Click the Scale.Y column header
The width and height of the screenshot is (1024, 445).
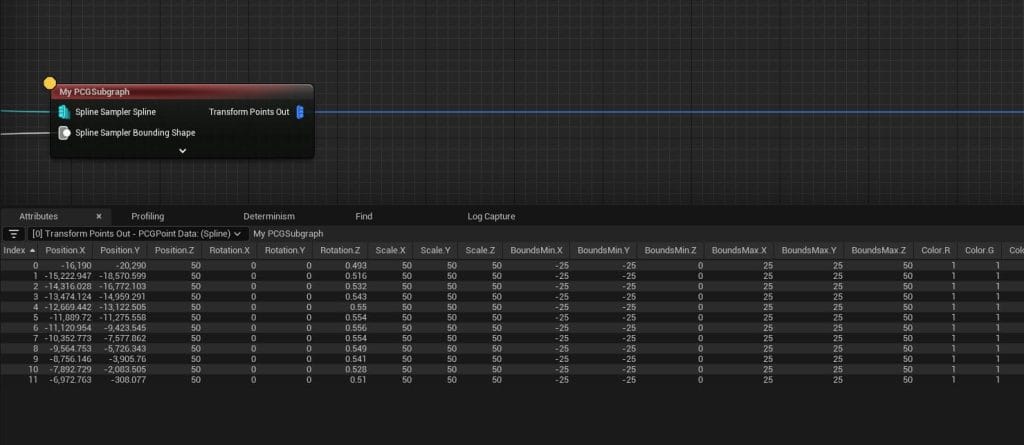tap(437, 250)
